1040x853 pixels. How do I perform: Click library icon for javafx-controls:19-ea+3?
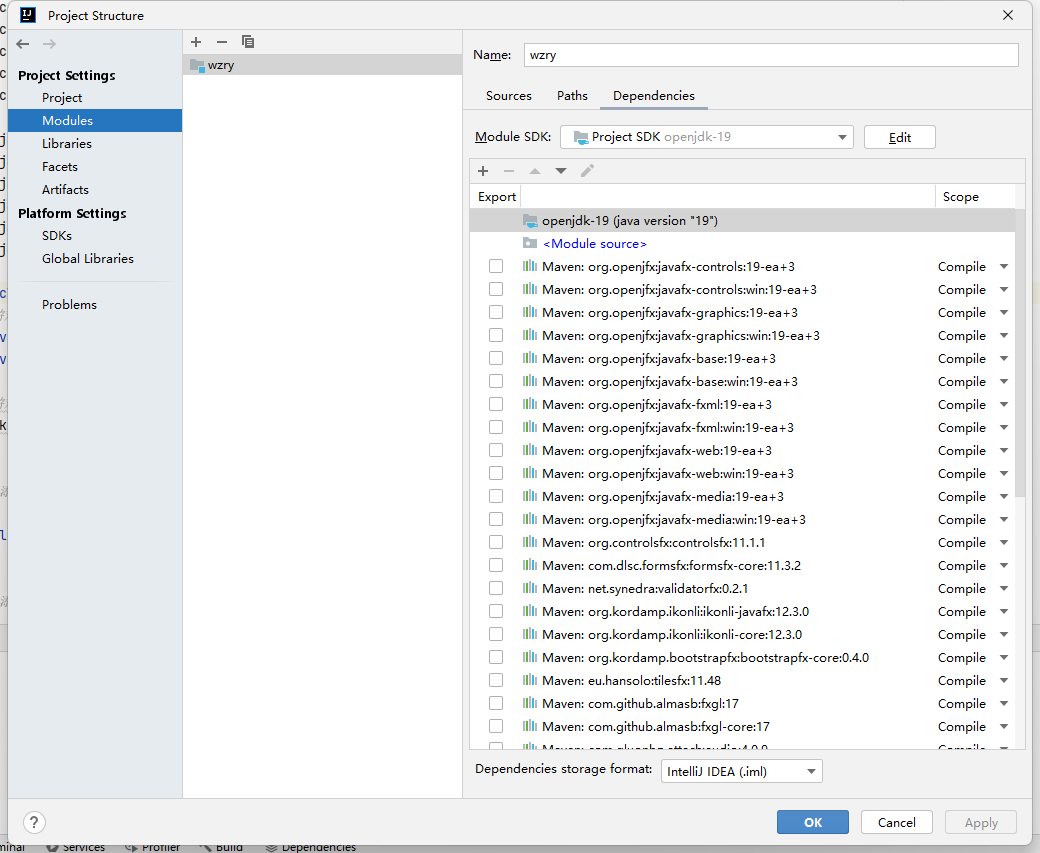(x=529, y=267)
